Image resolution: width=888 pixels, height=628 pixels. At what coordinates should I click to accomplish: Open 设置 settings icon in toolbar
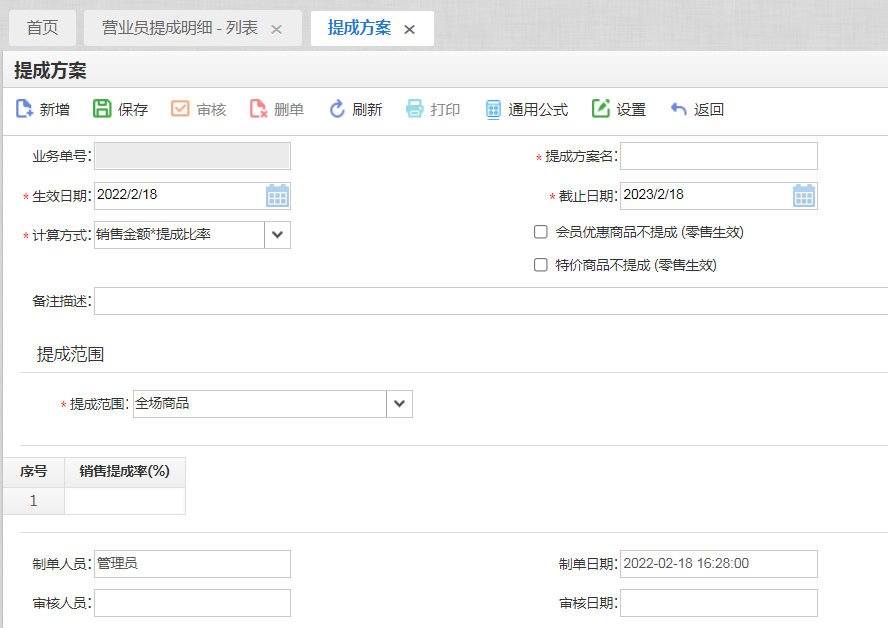point(601,109)
